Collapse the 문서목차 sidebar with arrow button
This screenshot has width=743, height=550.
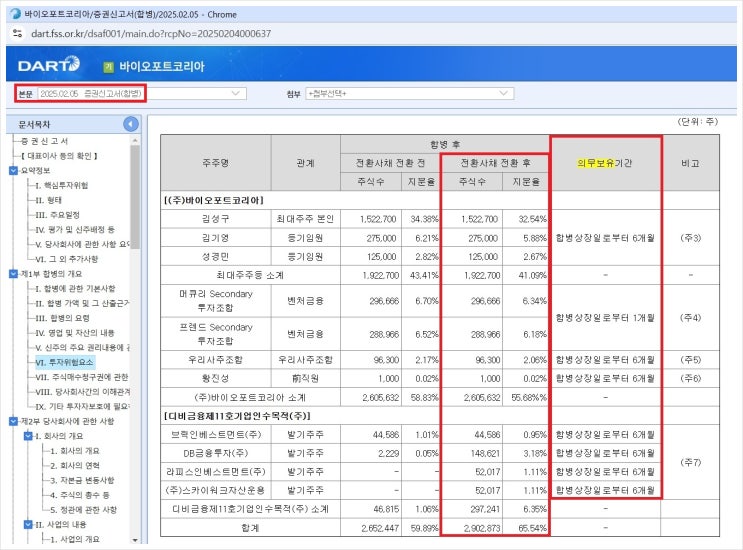click(131, 124)
